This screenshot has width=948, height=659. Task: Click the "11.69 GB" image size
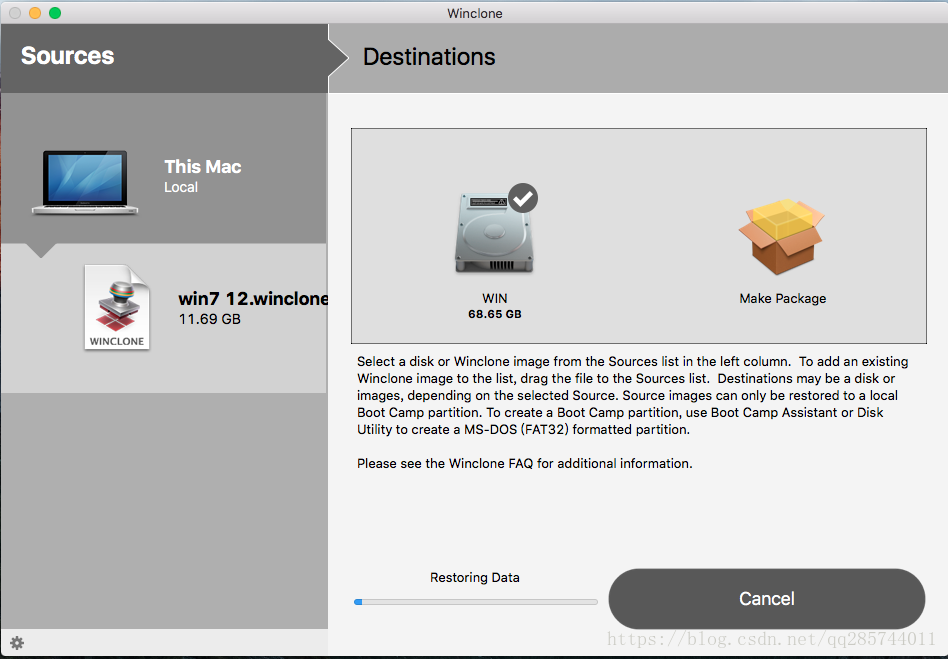point(209,319)
